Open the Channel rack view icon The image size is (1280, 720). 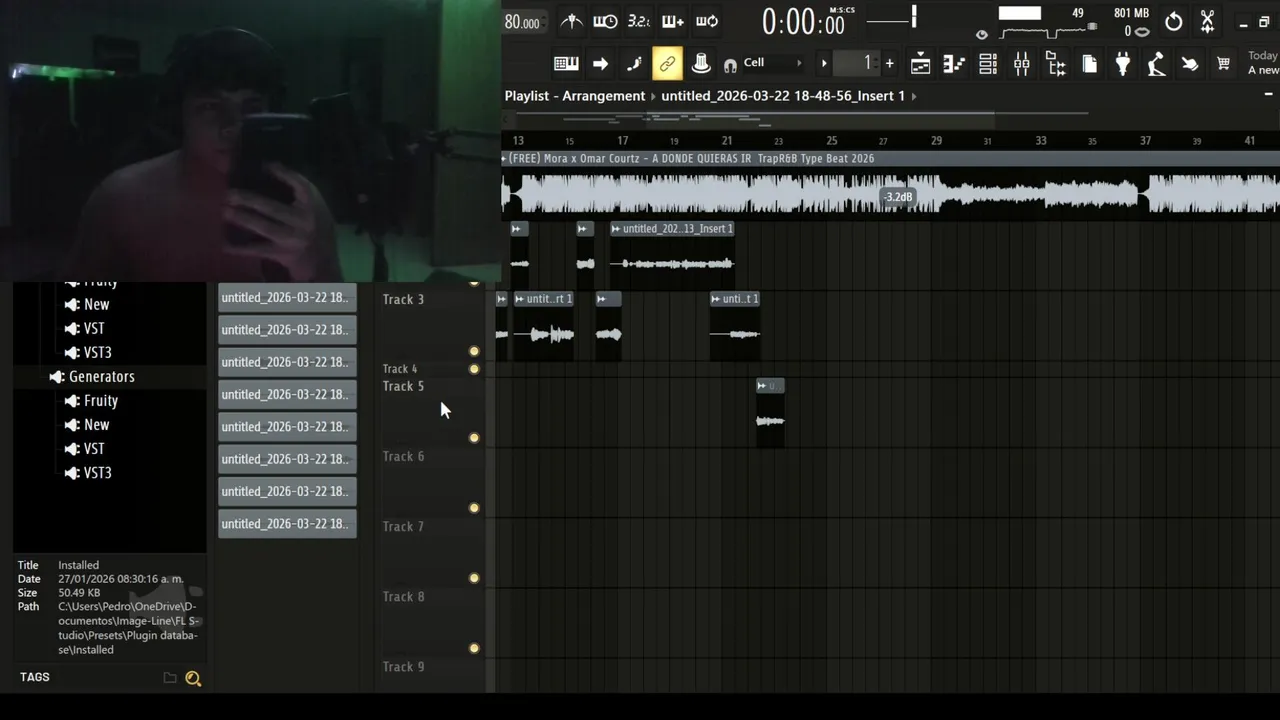tap(988, 64)
